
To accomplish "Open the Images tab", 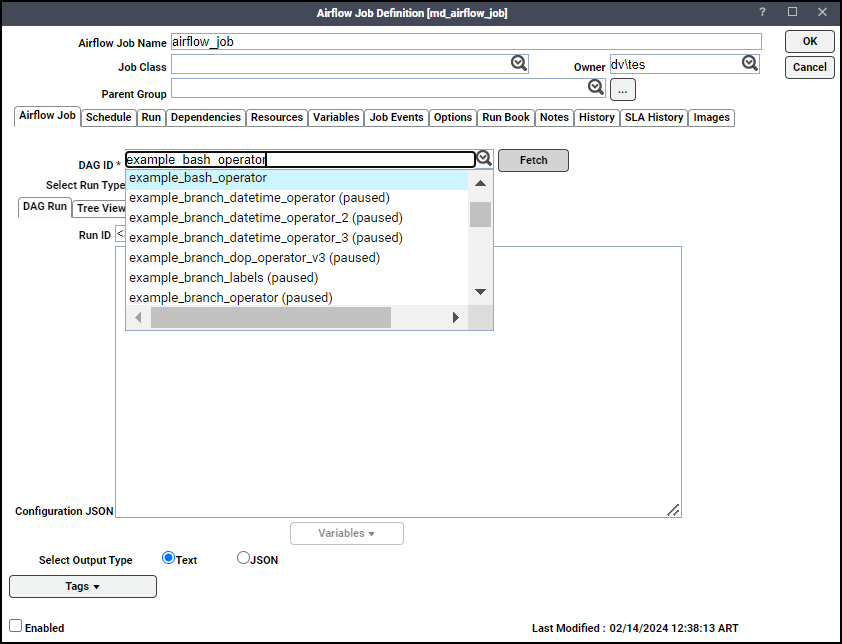I will coord(712,117).
